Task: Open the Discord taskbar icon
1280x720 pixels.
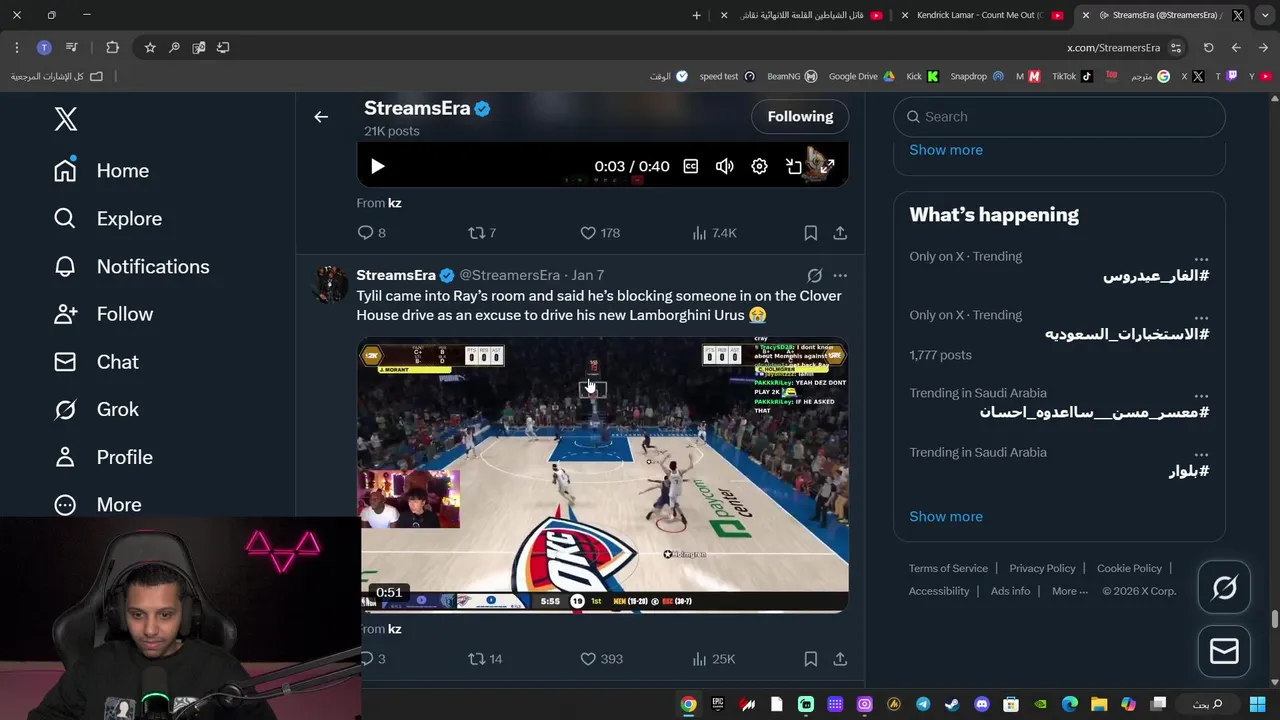Action: (981, 705)
